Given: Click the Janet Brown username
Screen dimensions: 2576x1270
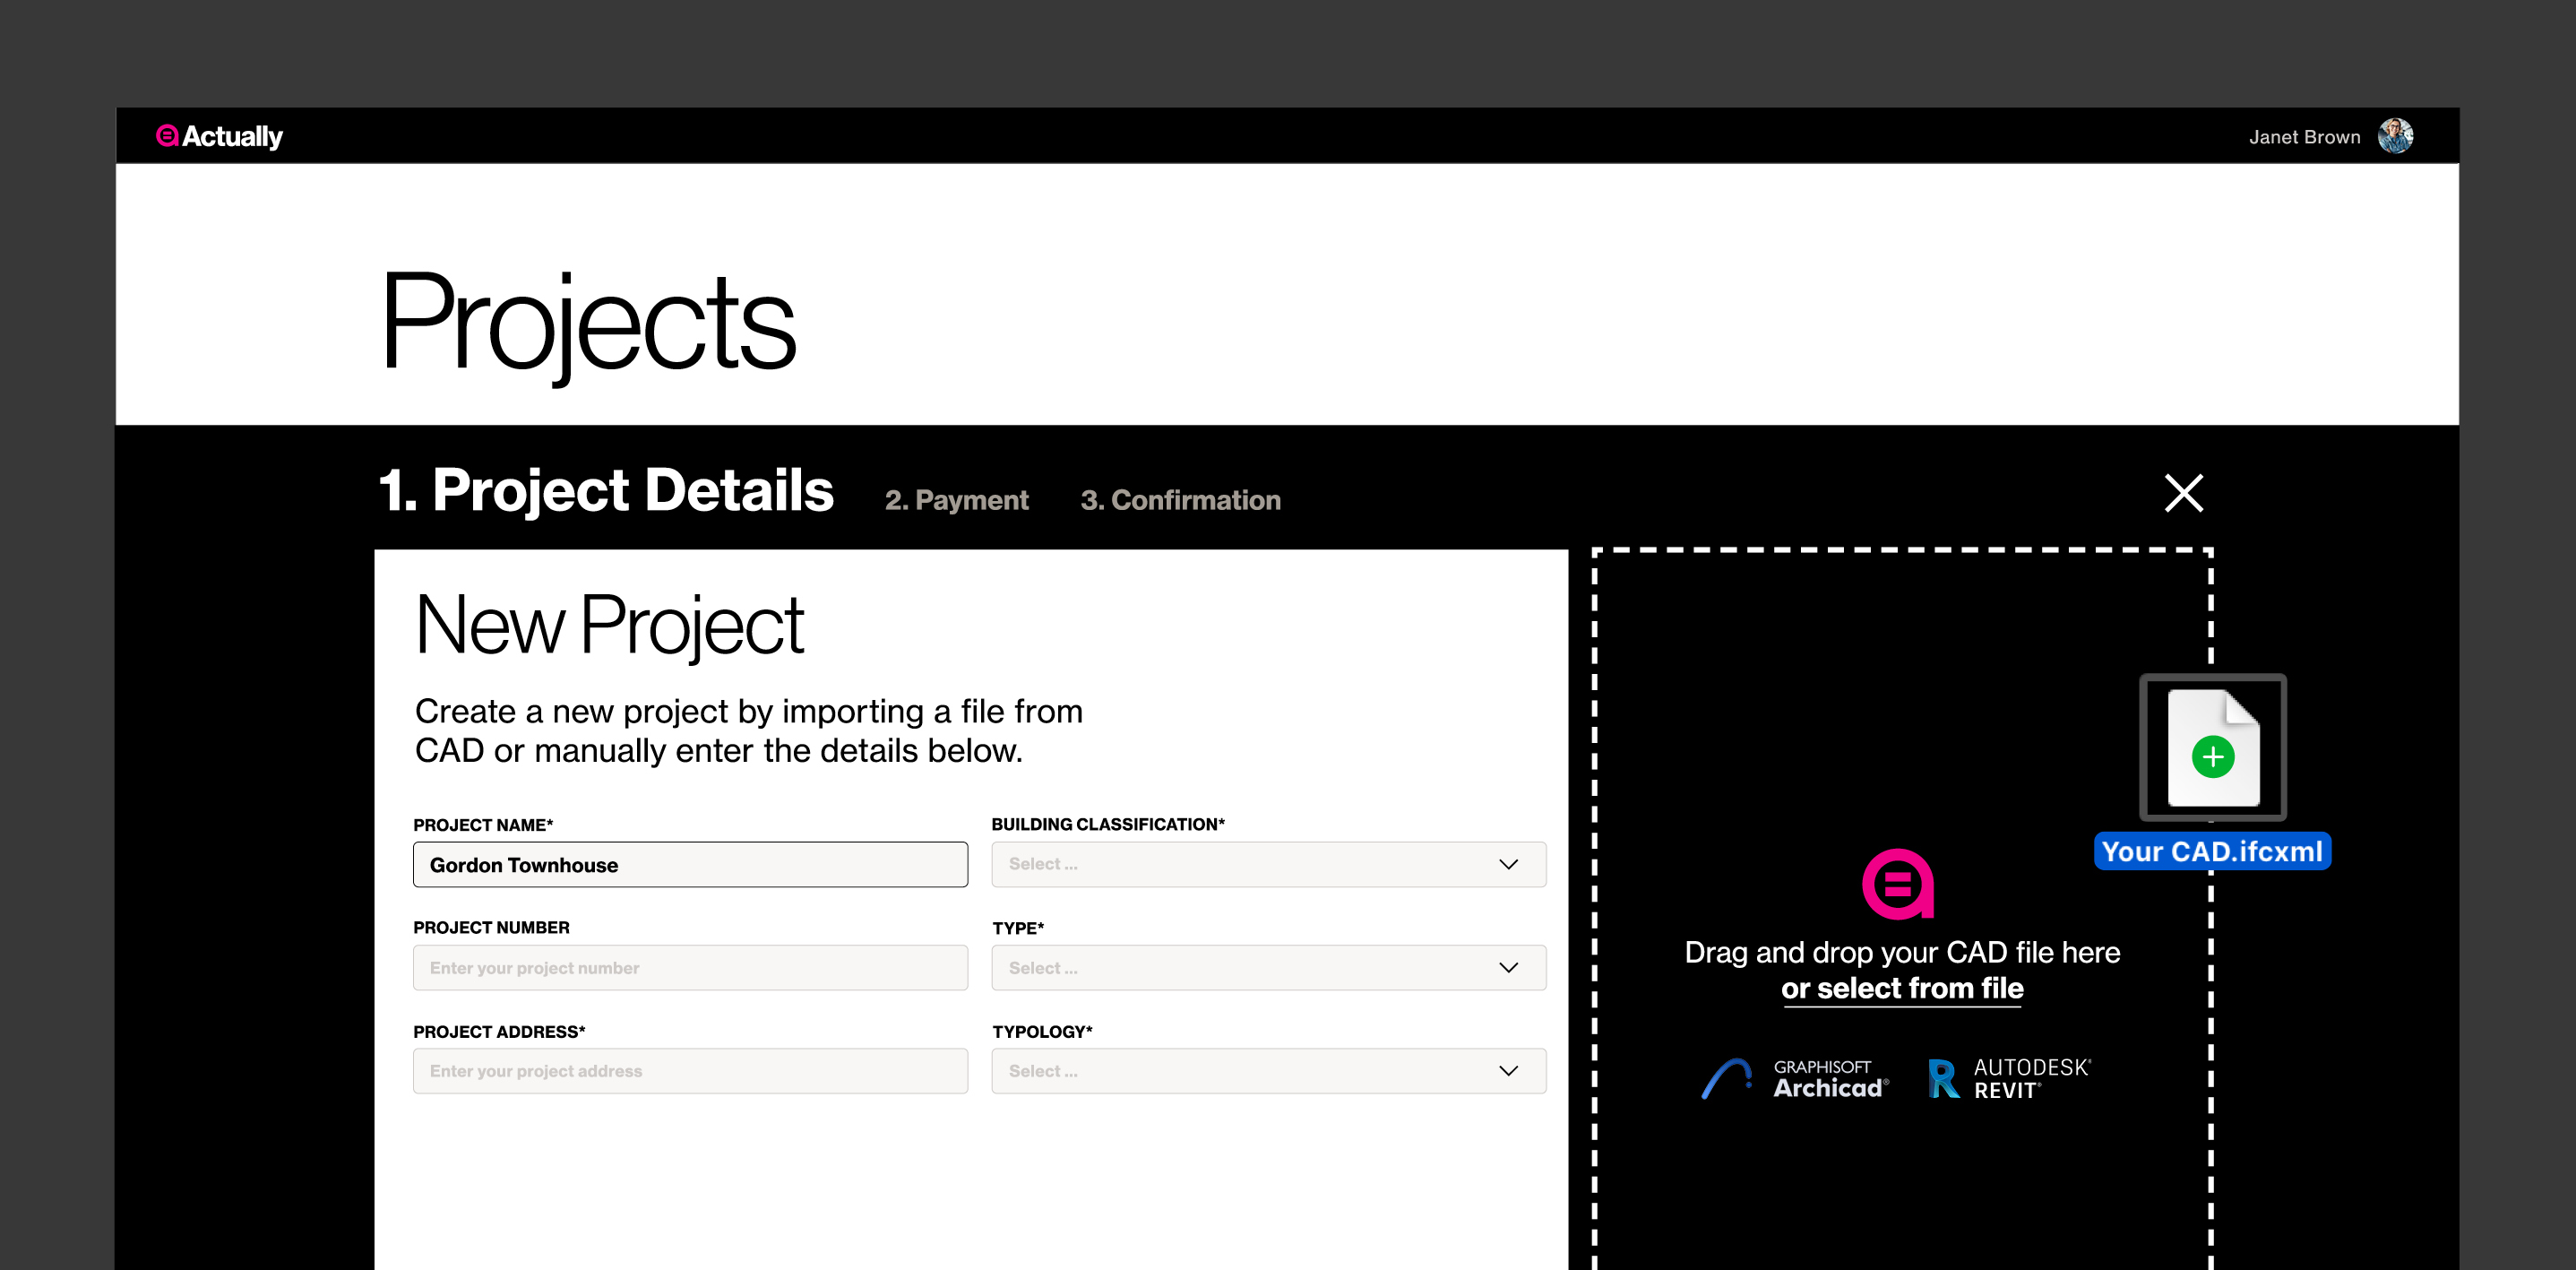Looking at the screenshot, I should 2304,137.
